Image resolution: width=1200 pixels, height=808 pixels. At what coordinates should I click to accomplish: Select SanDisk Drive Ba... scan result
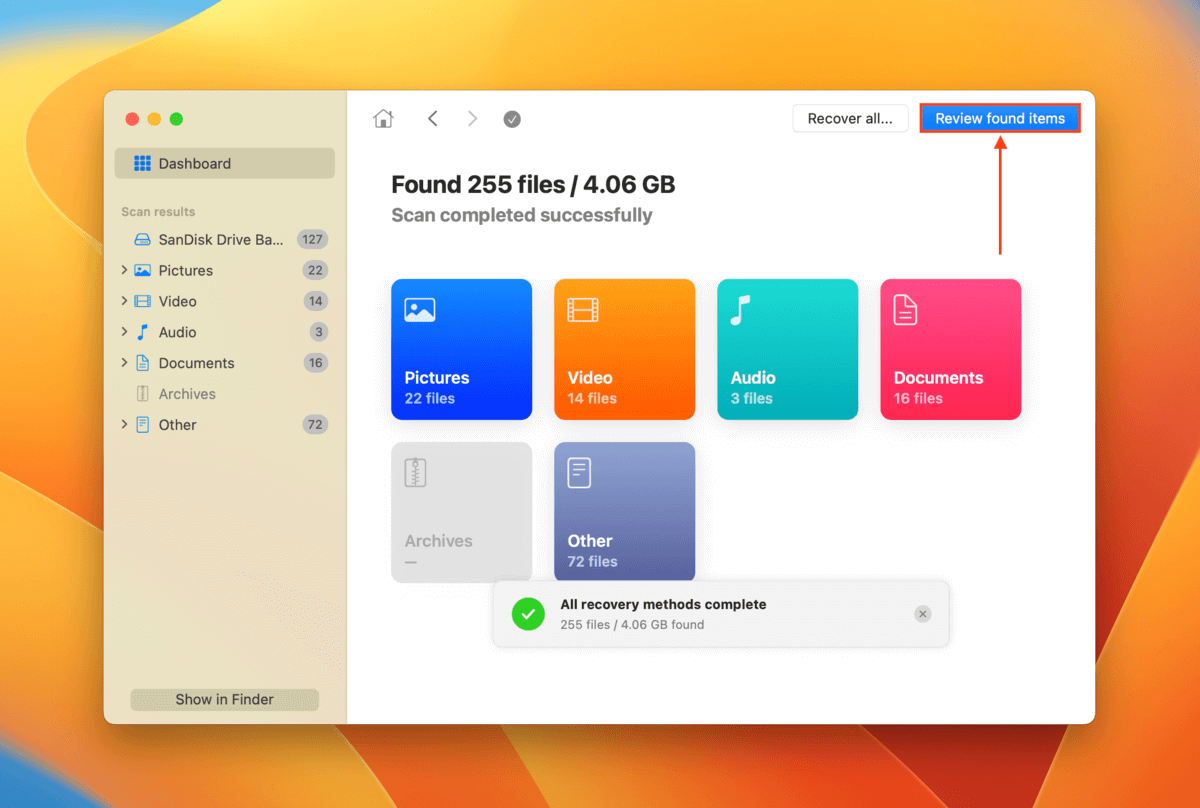click(225, 240)
